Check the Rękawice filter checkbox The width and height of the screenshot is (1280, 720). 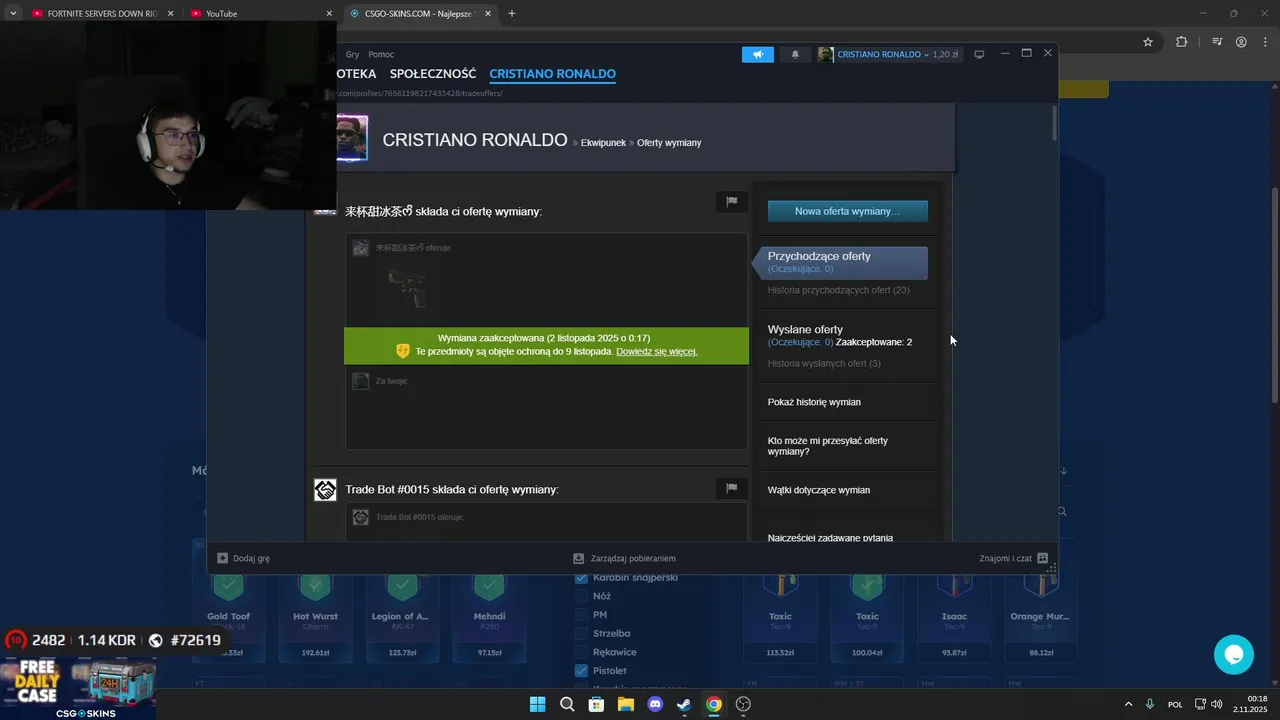[581, 652]
